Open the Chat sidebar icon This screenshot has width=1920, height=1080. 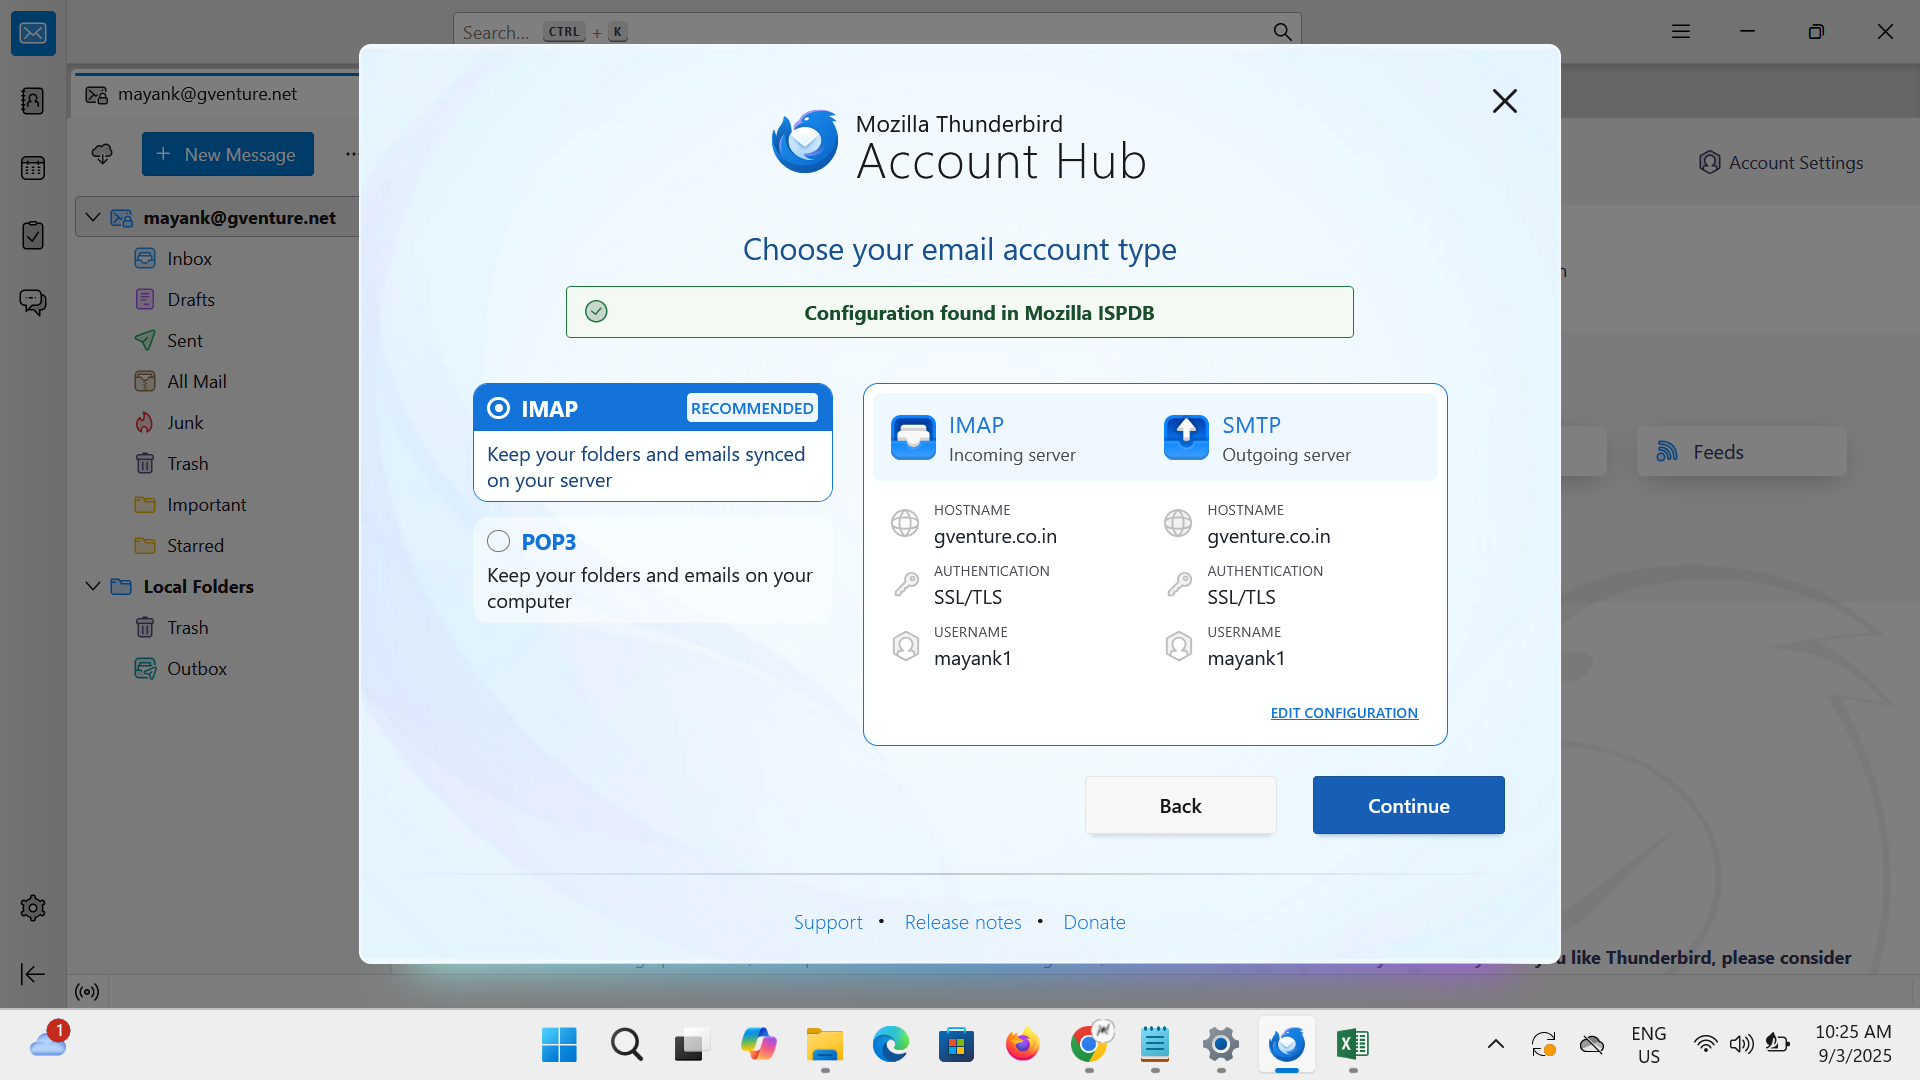tap(33, 302)
